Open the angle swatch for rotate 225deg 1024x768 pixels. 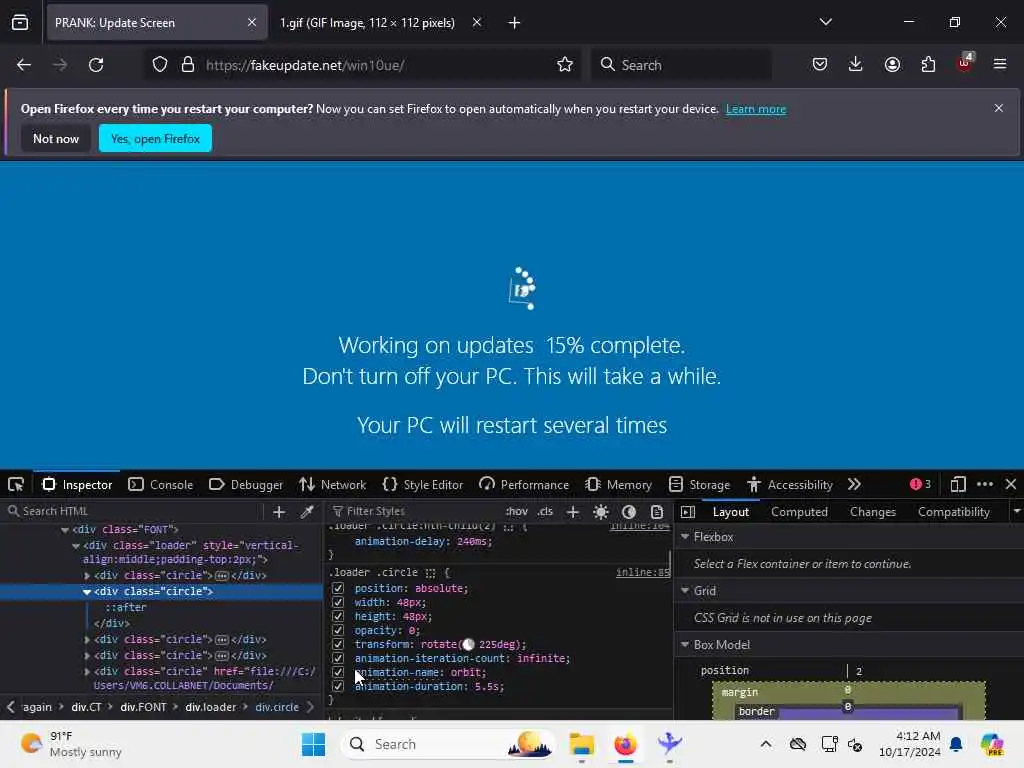point(468,645)
